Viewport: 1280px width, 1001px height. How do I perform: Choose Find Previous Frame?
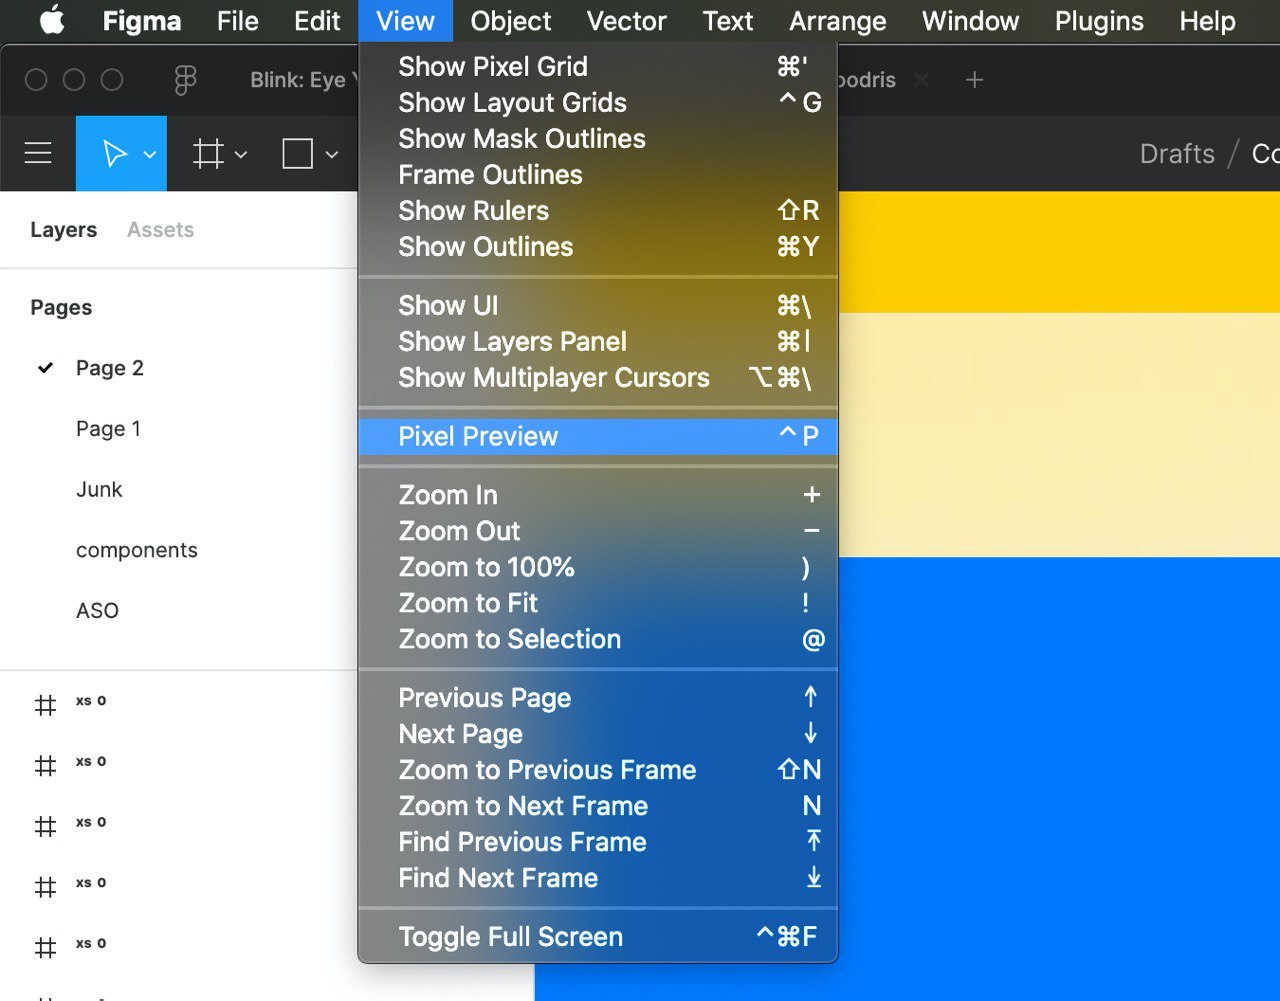pos(598,843)
